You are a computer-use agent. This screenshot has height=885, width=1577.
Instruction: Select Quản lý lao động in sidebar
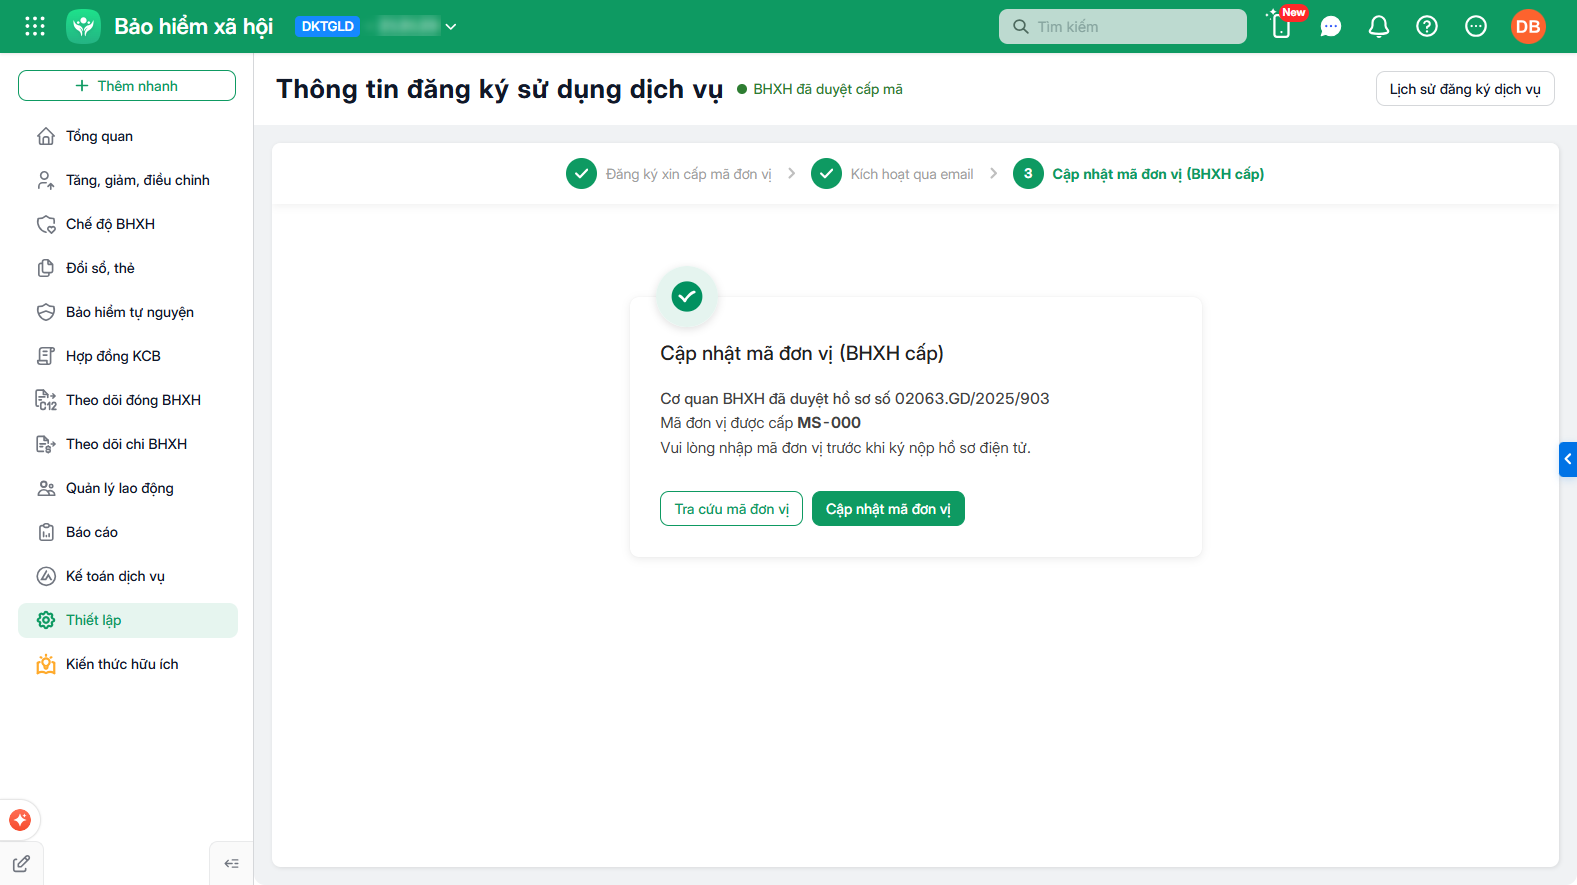pos(128,488)
